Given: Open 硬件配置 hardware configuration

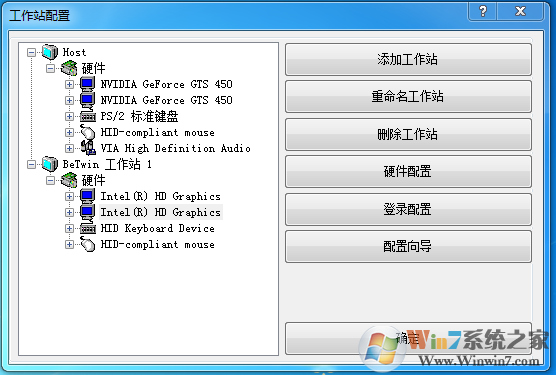Looking at the screenshot, I should [x=408, y=172].
